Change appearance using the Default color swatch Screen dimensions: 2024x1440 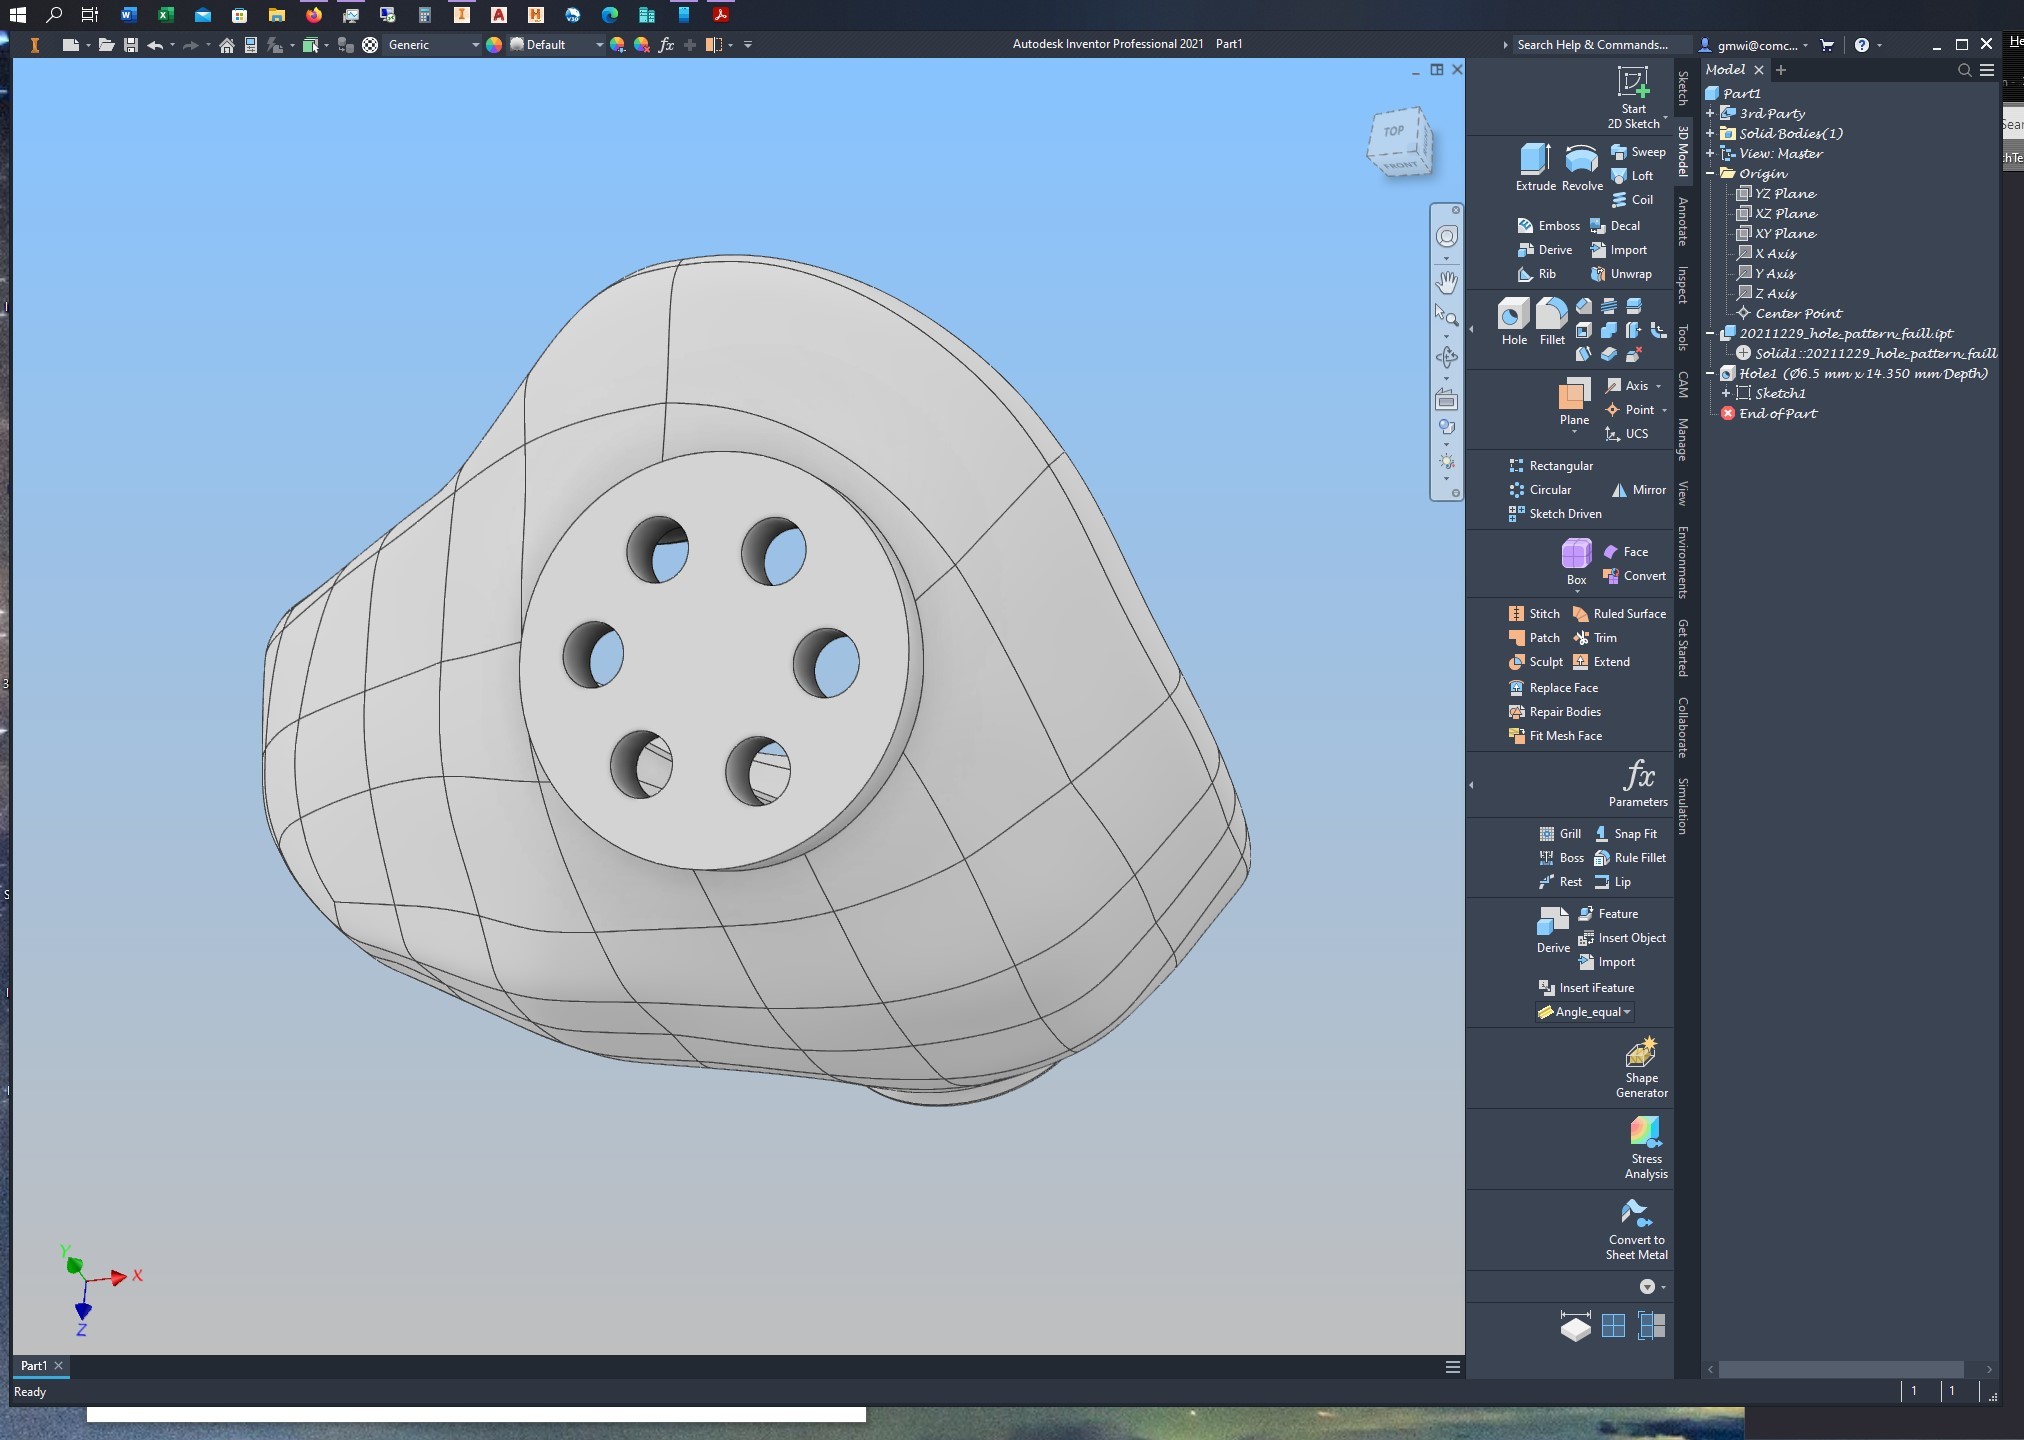tap(518, 45)
